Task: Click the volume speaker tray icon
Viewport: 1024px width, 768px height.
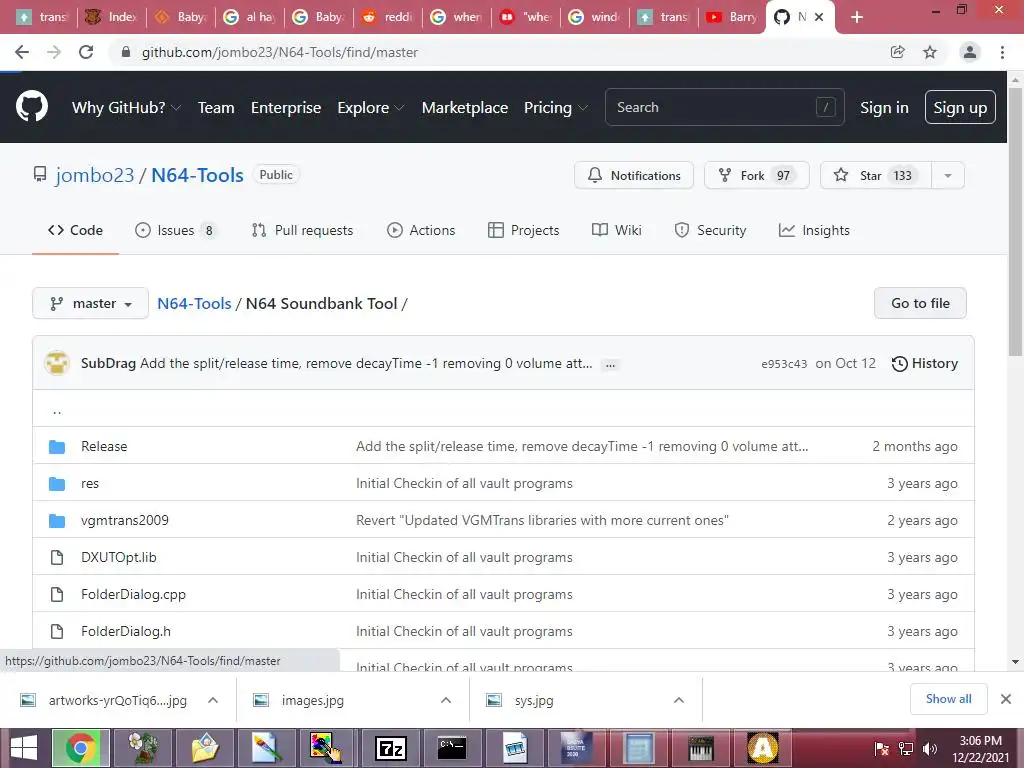Action: (929, 748)
